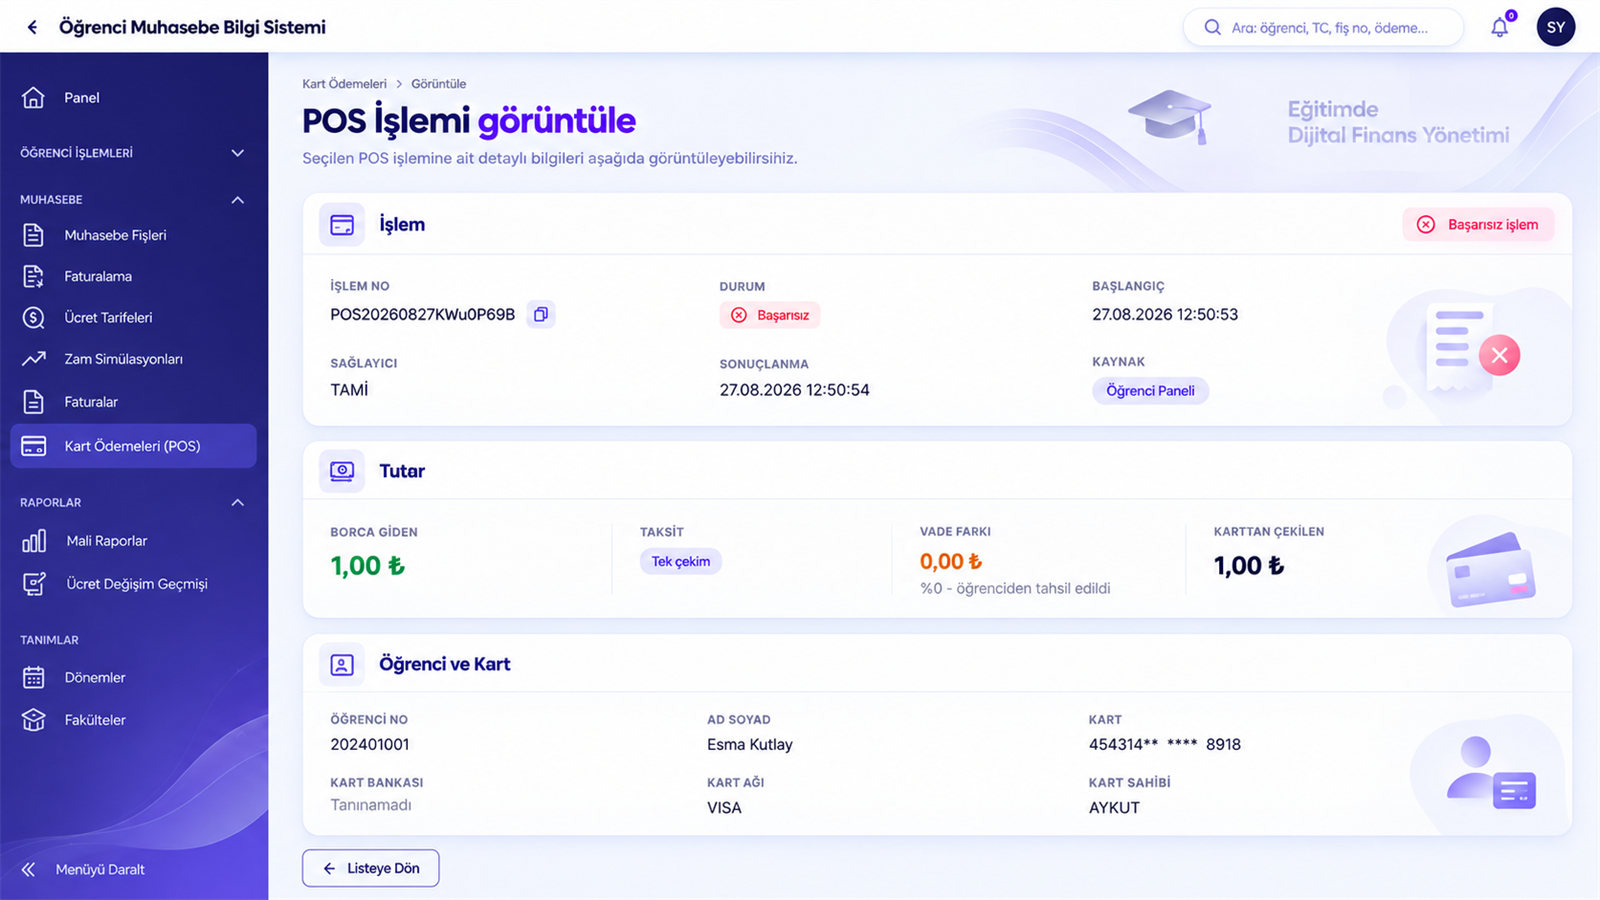Click the Panel home icon
Viewport: 1600px width, 900px height.
pyautogui.click(x=33, y=97)
